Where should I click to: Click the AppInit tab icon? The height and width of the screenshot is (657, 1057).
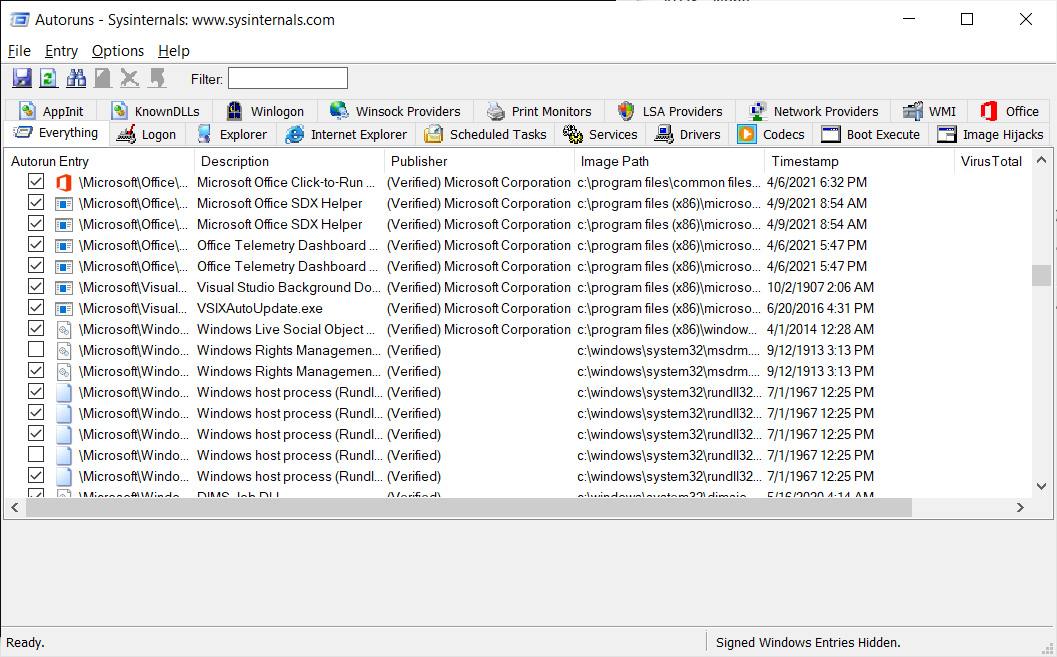pos(27,111)
